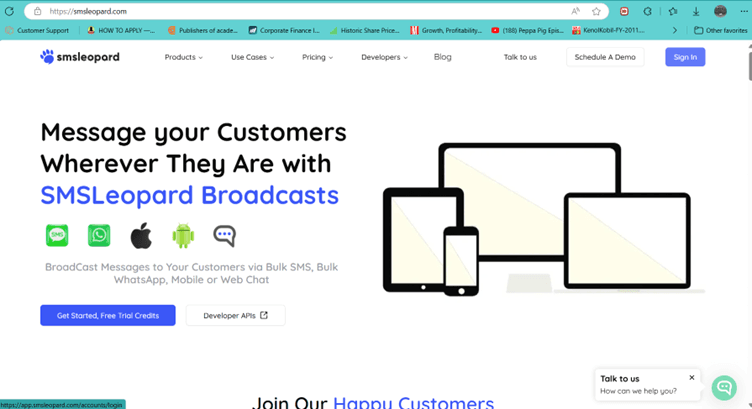This screenshot has height=409, width=752.
Task: Go to the Blog menu item
Action: 442,57
